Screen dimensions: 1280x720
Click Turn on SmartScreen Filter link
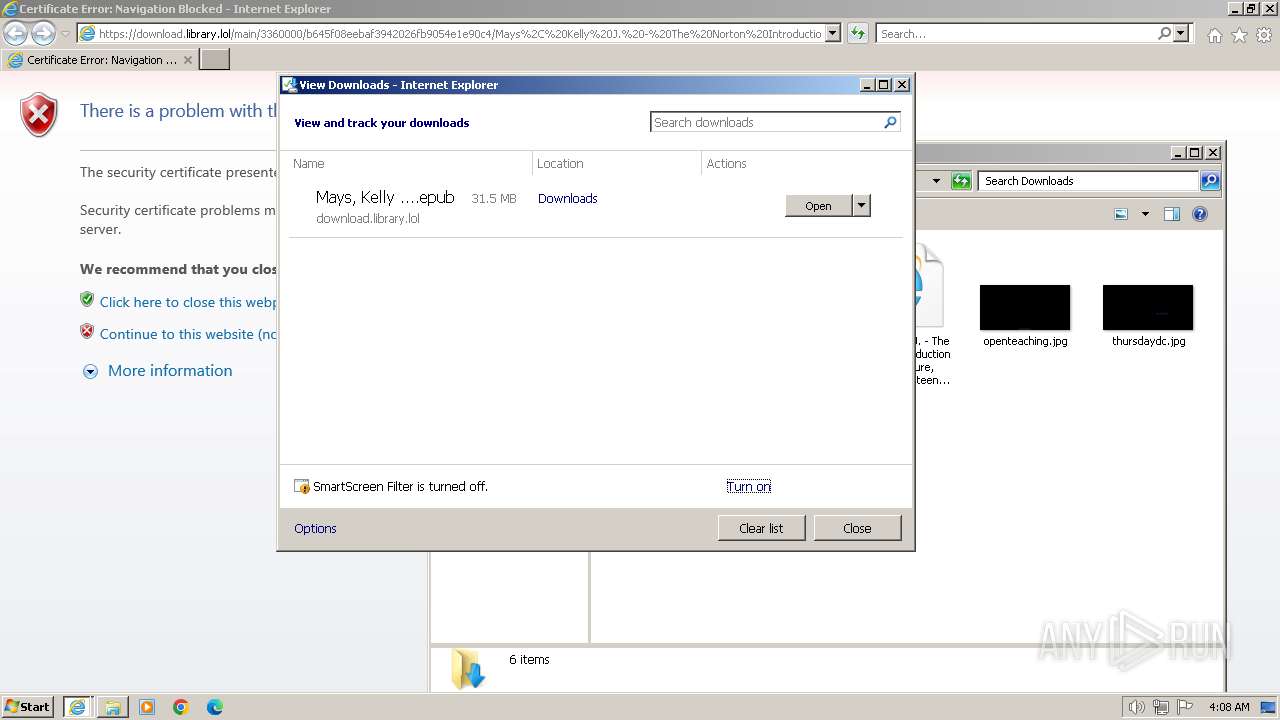pos(749,487)
